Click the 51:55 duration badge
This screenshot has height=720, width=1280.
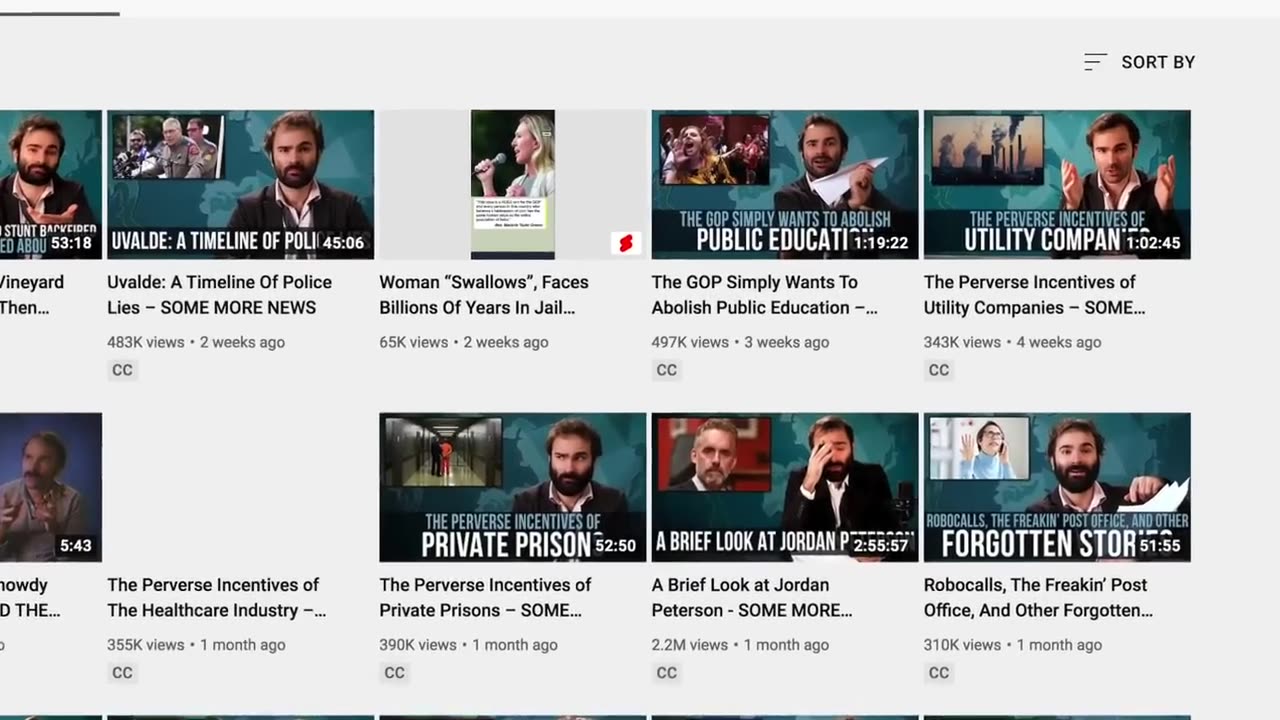coord(1160,546)
